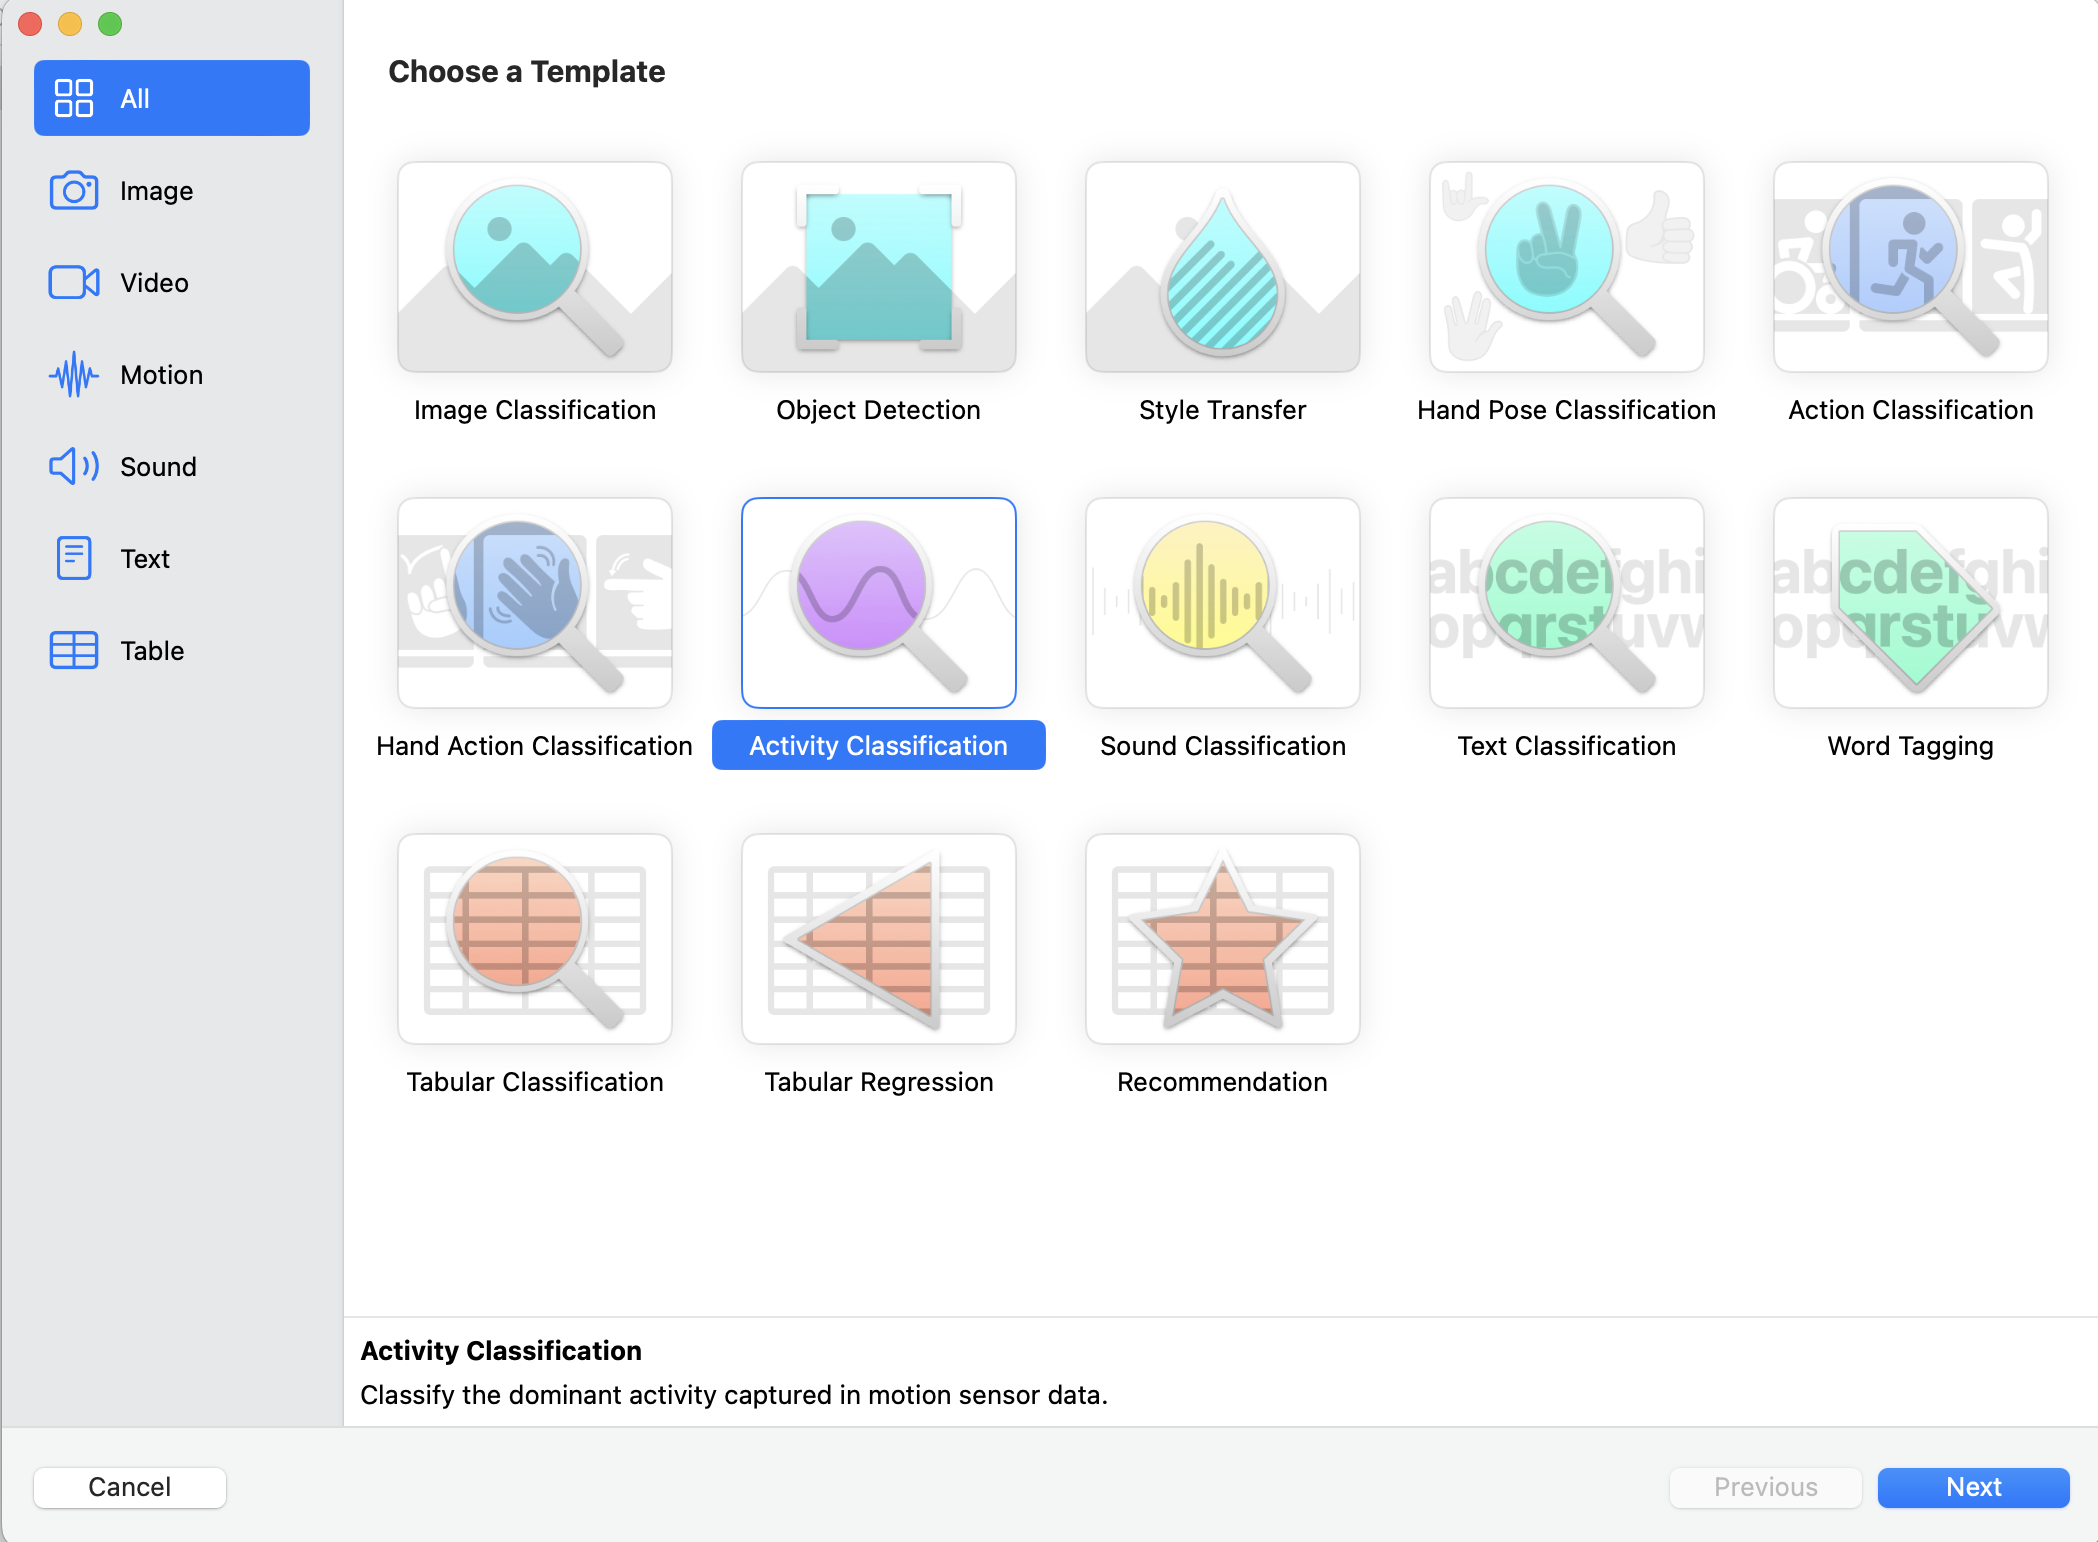Open the Sound category in sidebar
This screenshot has height=1542, width=2098.
click(x=157, y=467)
